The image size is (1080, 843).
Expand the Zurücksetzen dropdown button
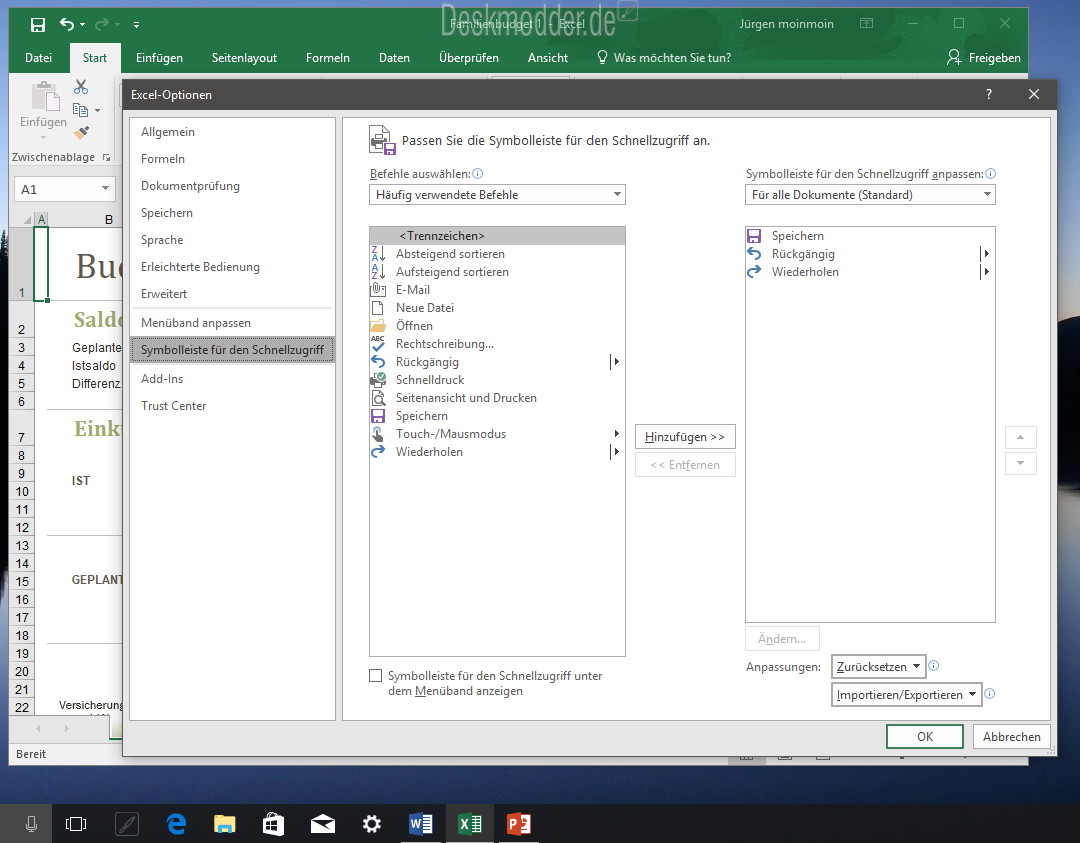coord(878,667)
